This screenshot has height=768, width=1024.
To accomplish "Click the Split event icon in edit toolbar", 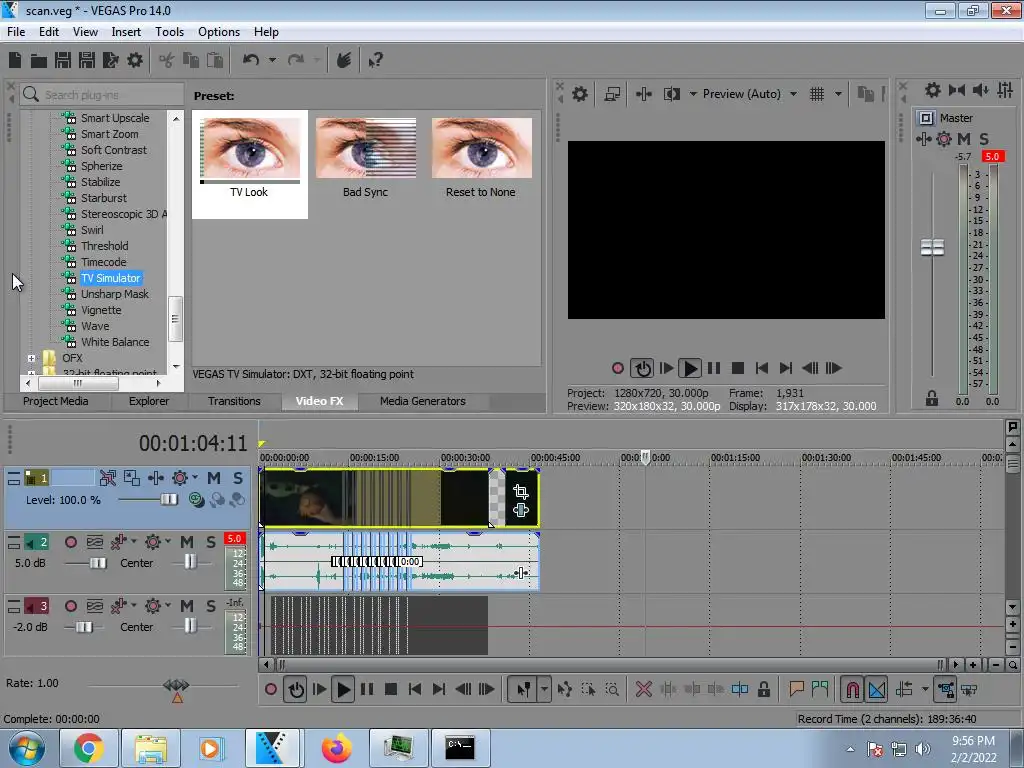I will [x=740, y=689].
